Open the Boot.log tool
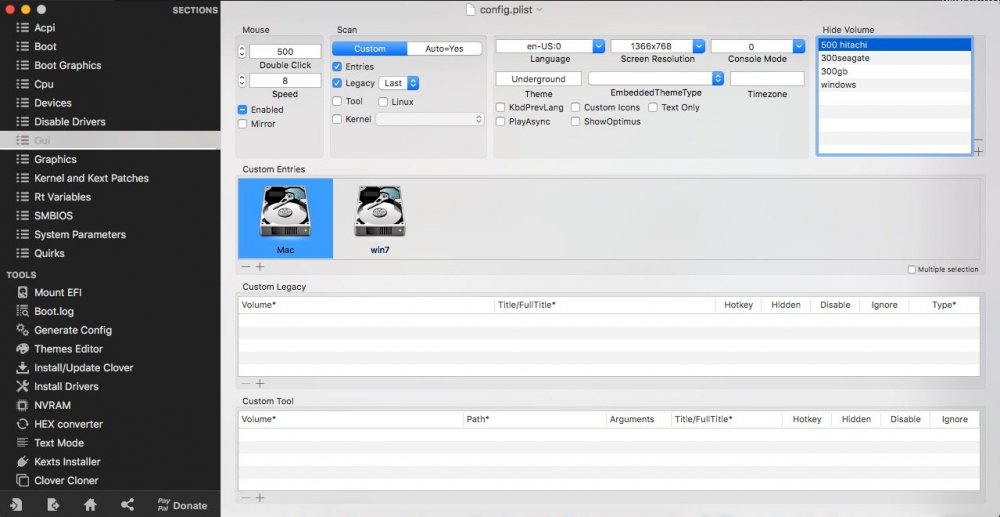The width and height of the screenshot is (1000, 517). pyautogui.click(x=54, y=311)
